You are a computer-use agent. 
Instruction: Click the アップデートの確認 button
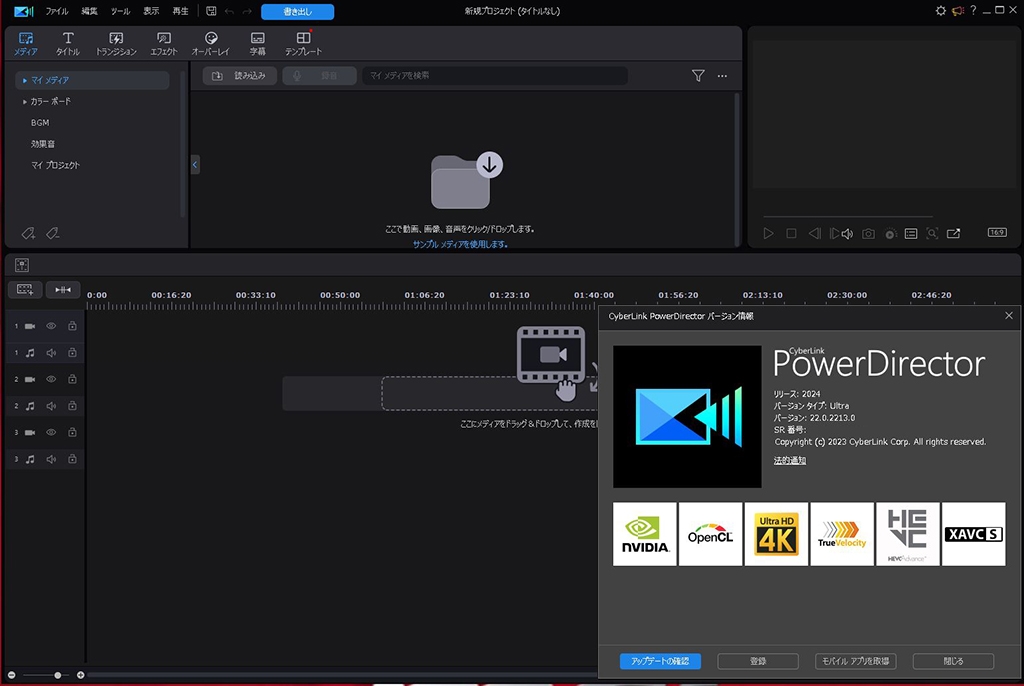[660, 661]
